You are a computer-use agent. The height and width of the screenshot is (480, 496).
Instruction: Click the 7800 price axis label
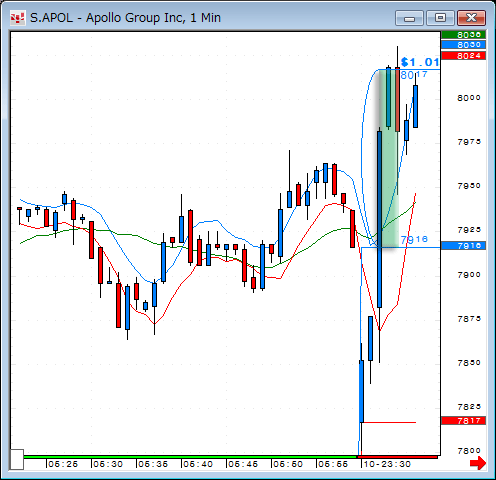pos(469,451)
